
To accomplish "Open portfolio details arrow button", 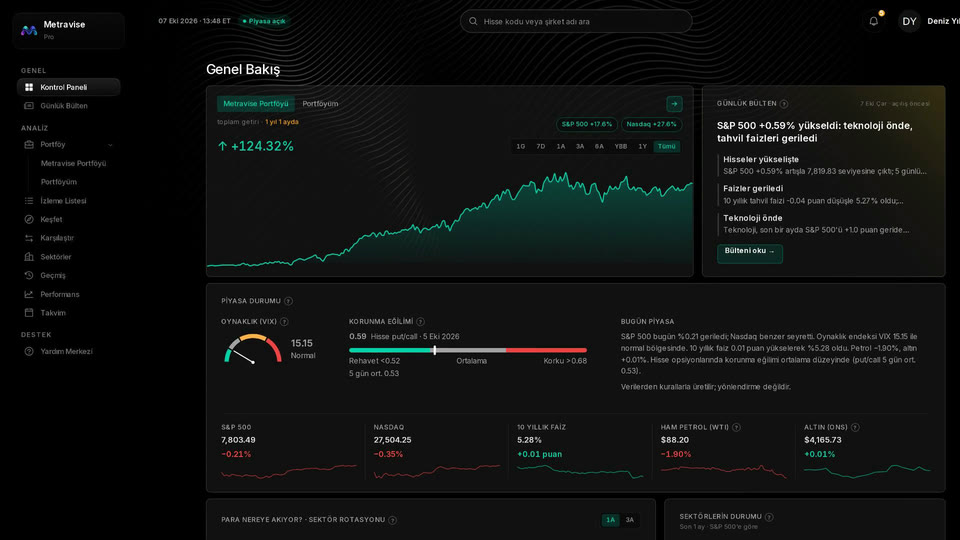I will coord(674,103).
